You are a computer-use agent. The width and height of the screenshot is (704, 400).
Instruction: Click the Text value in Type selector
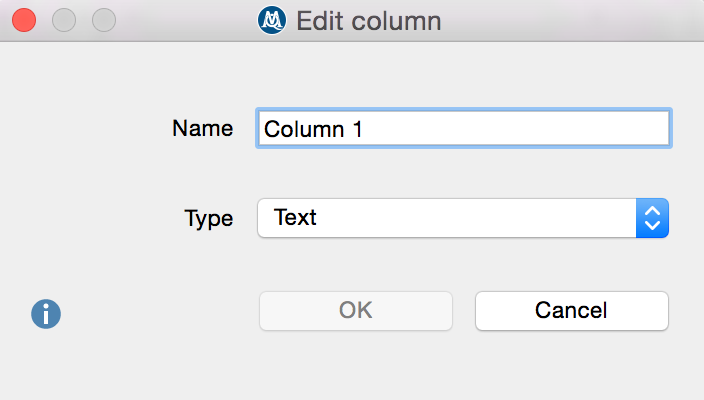pyautogui.click(x=295, y=217)
